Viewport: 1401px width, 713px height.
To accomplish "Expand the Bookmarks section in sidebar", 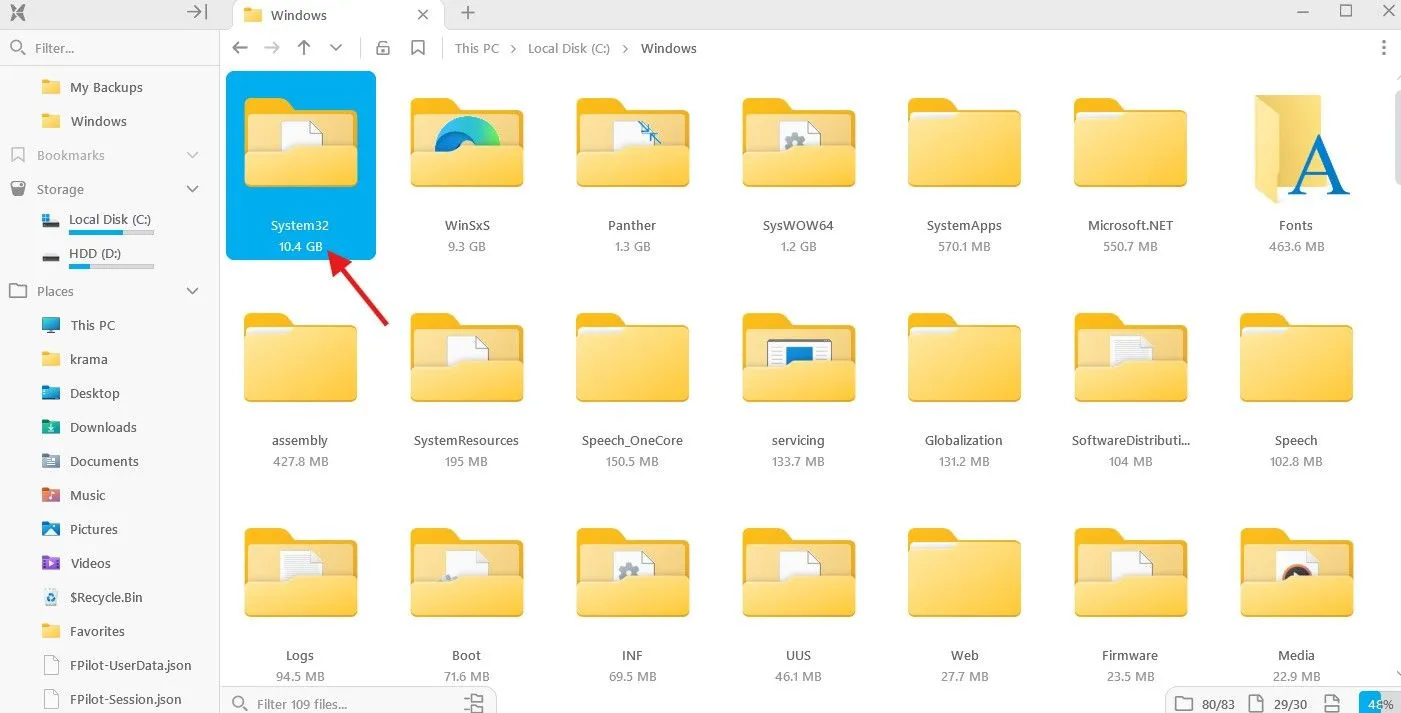I will click(x=193, y=155).
